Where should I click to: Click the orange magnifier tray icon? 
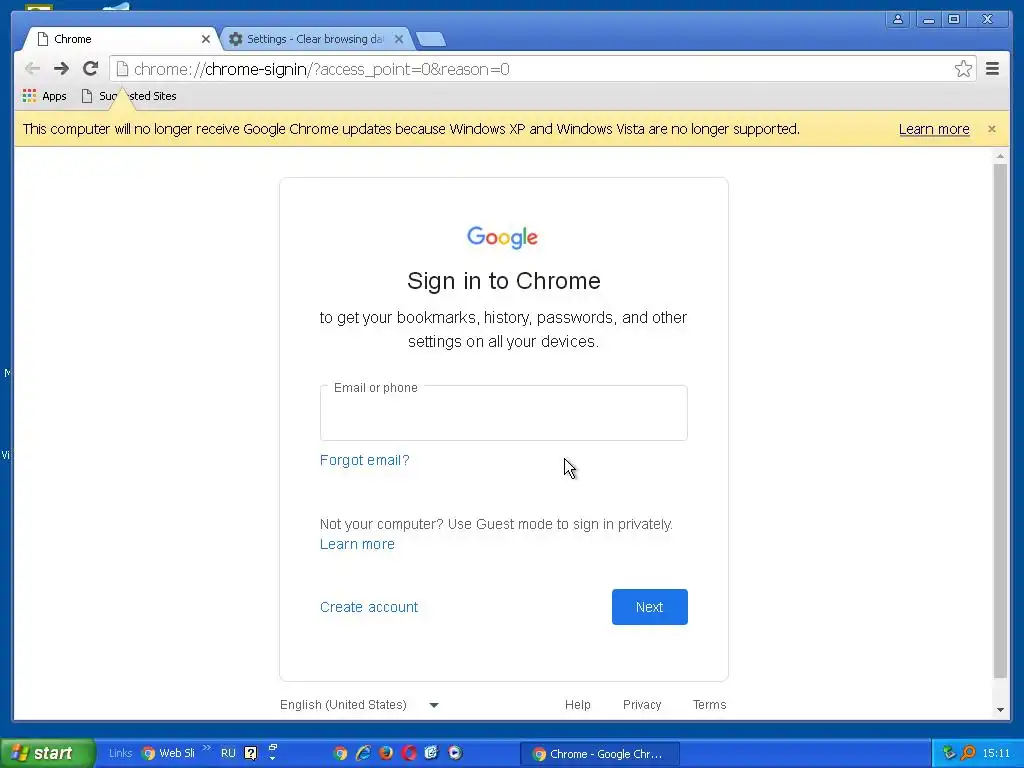tap(968, 753)
